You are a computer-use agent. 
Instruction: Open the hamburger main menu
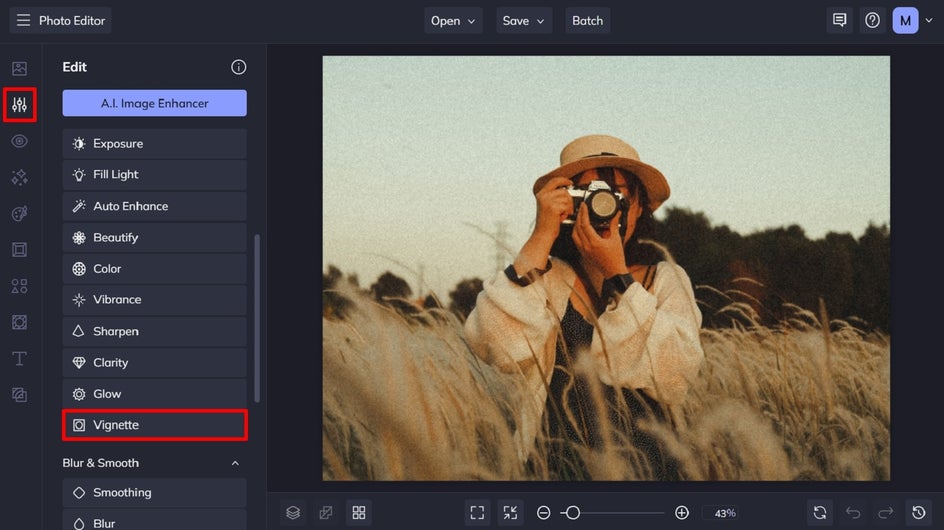click(23, 20)
